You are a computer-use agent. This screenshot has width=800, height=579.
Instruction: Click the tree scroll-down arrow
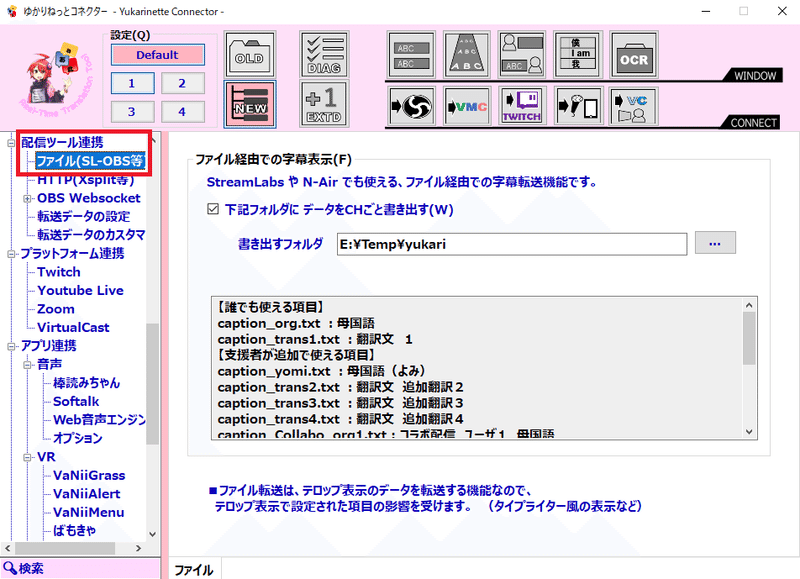[152, 534]
